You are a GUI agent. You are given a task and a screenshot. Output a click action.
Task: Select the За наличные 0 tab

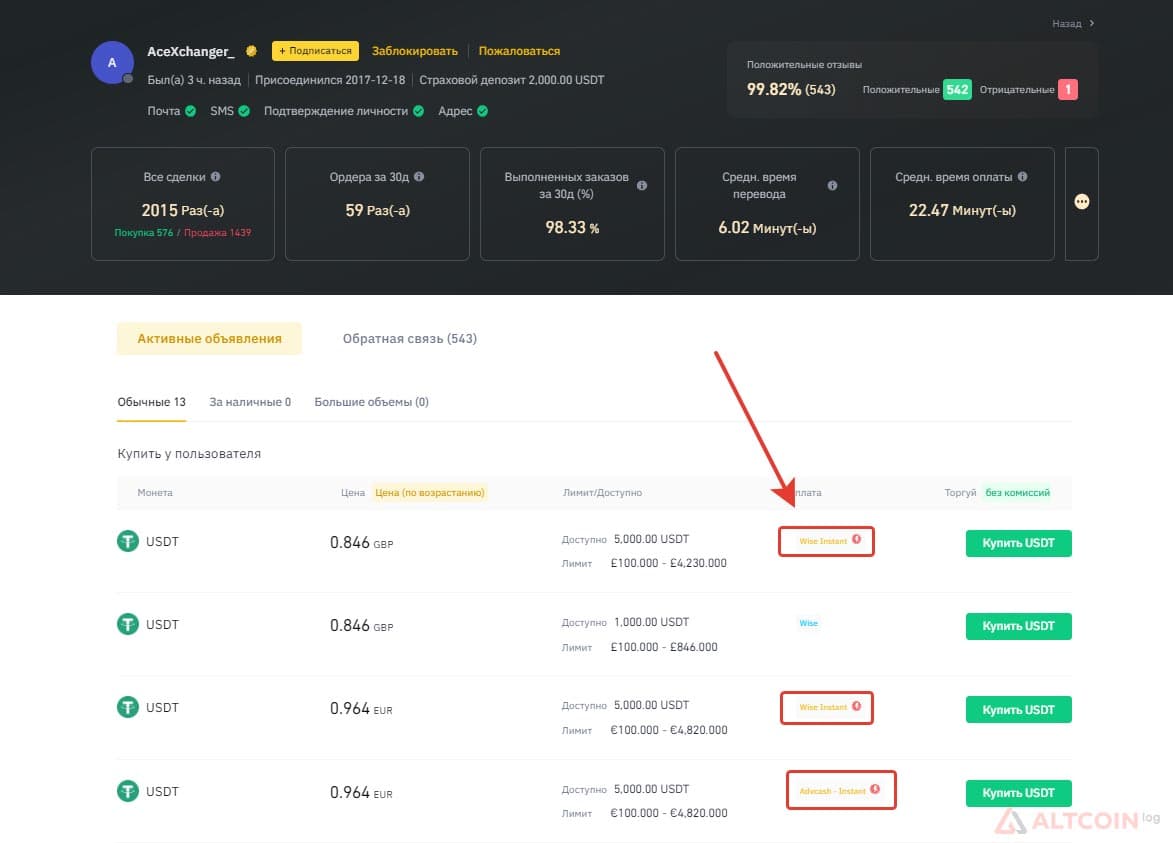tap(251, 402)
